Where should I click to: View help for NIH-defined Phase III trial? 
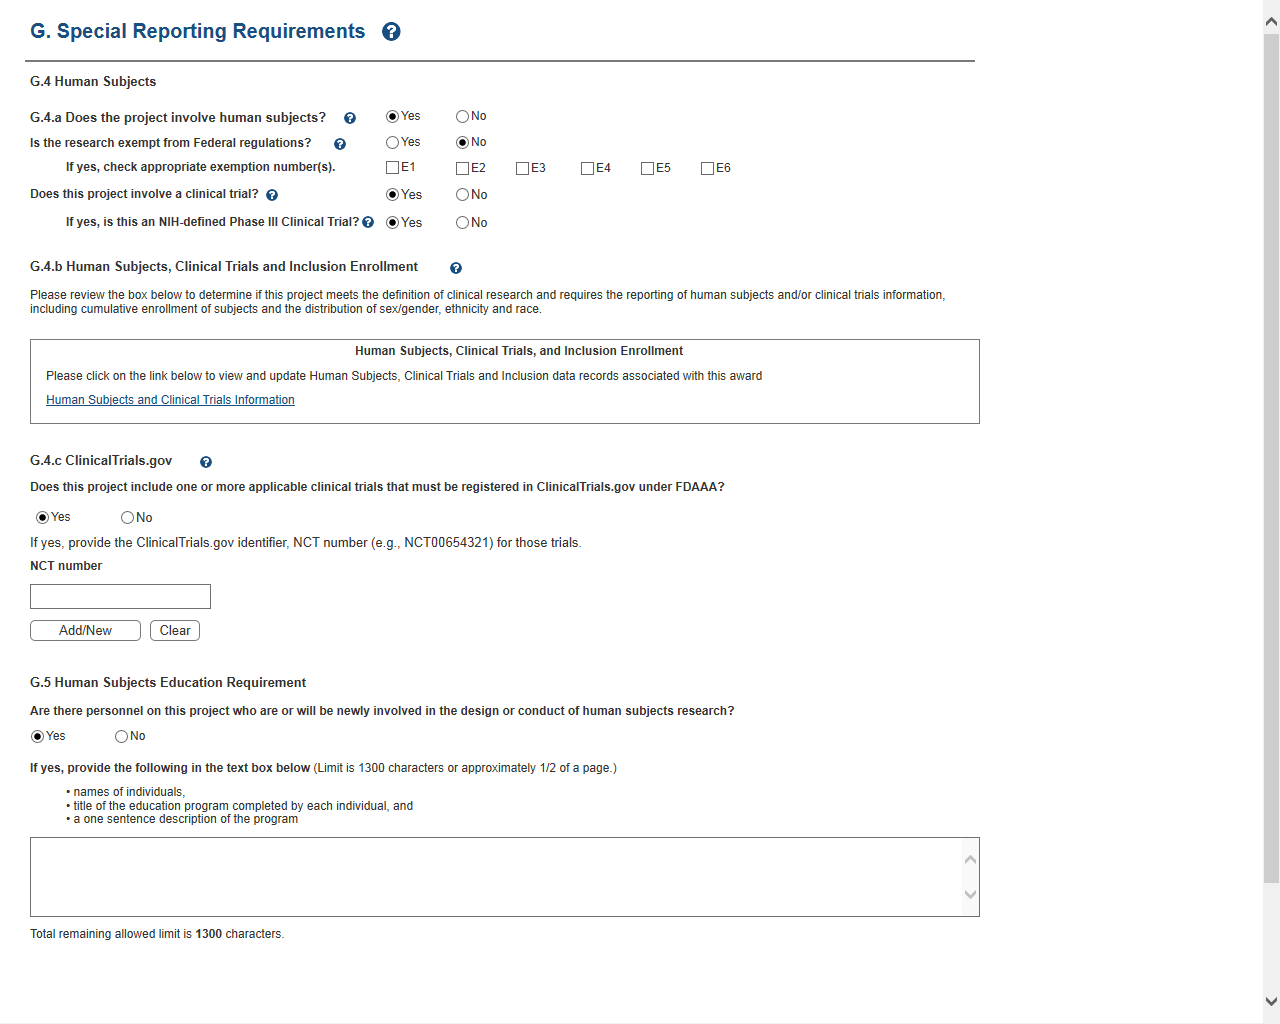(x=368, y=222)
